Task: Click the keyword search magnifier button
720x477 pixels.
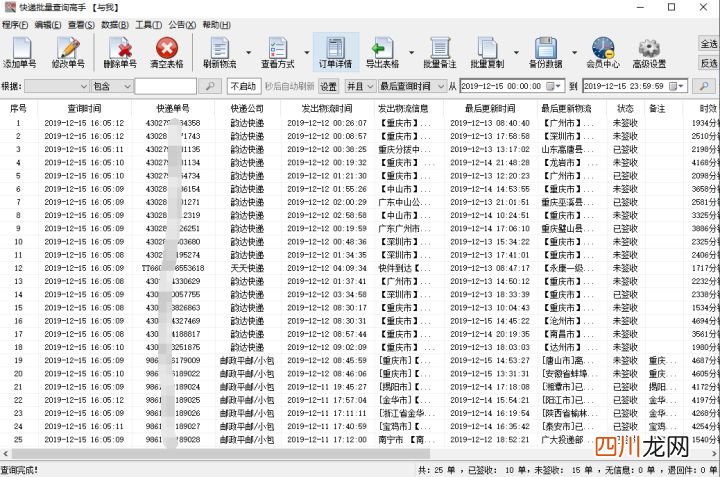Action: pyautogui.click(x=210, y=86)
